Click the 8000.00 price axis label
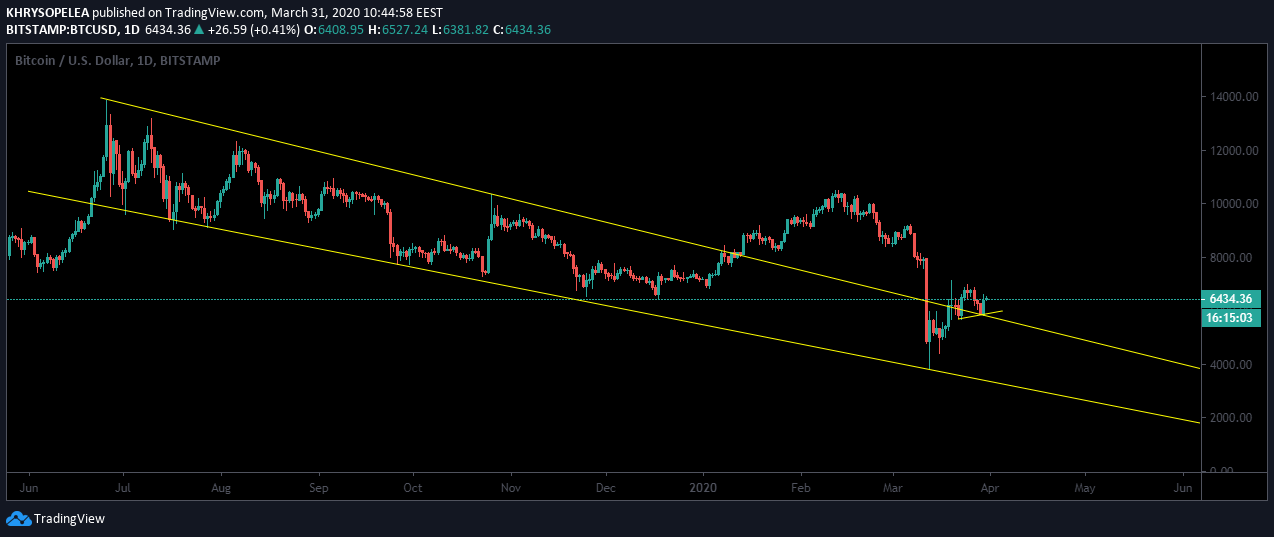The image size is (1274, 537). pos(1233,258)
